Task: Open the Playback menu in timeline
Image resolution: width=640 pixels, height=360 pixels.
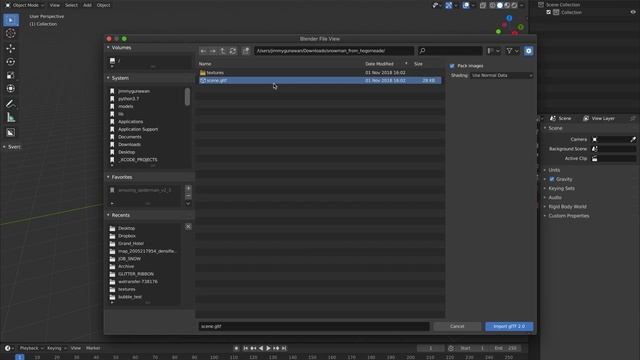Action: point(31,348)
